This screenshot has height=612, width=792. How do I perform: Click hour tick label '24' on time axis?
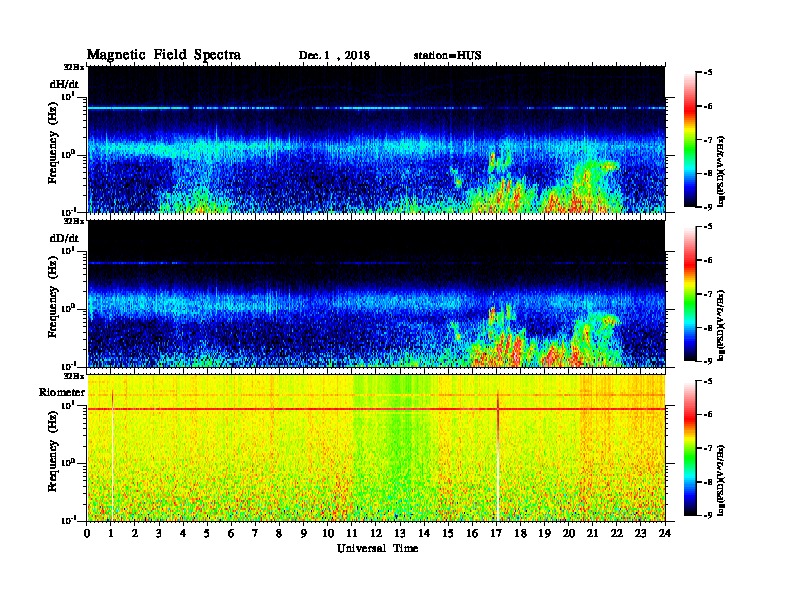coord(665,534)
